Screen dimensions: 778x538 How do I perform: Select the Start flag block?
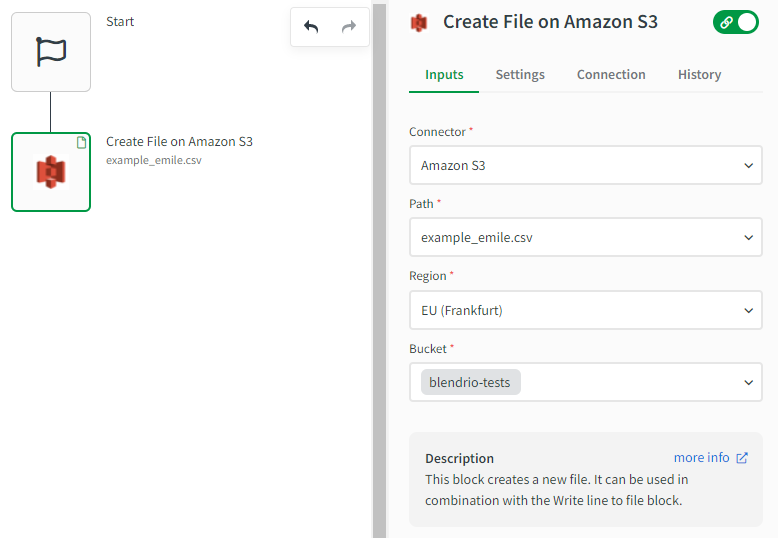click(51, 52)
